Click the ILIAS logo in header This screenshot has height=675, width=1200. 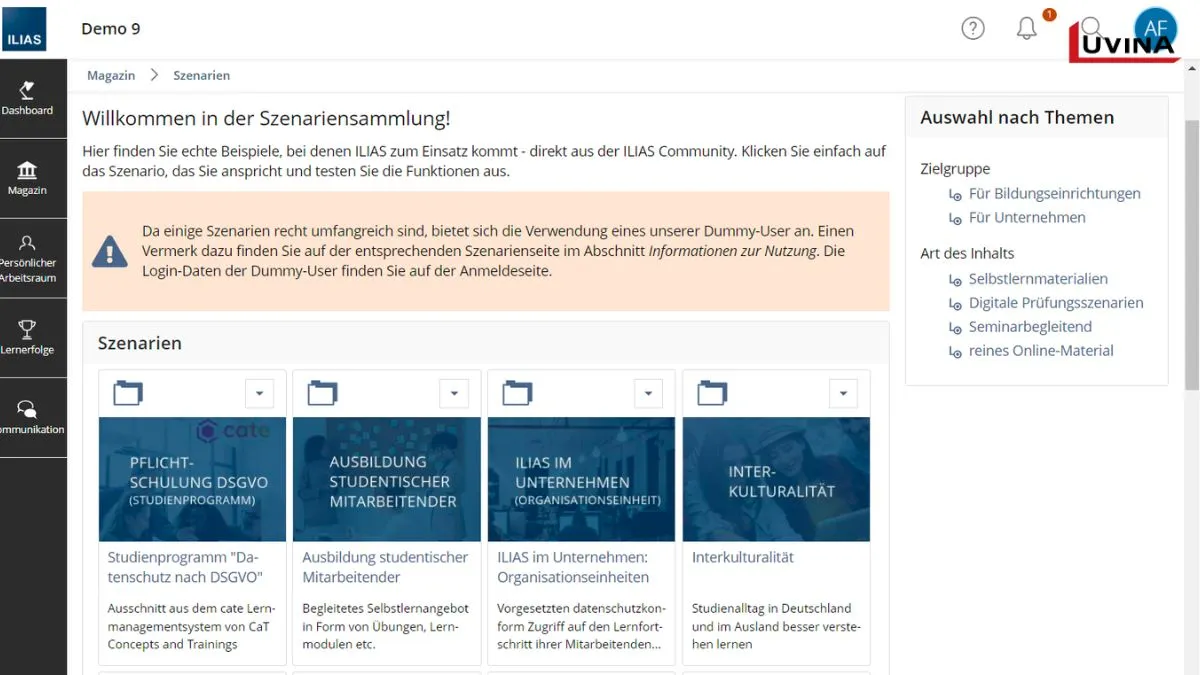[24, 29]
